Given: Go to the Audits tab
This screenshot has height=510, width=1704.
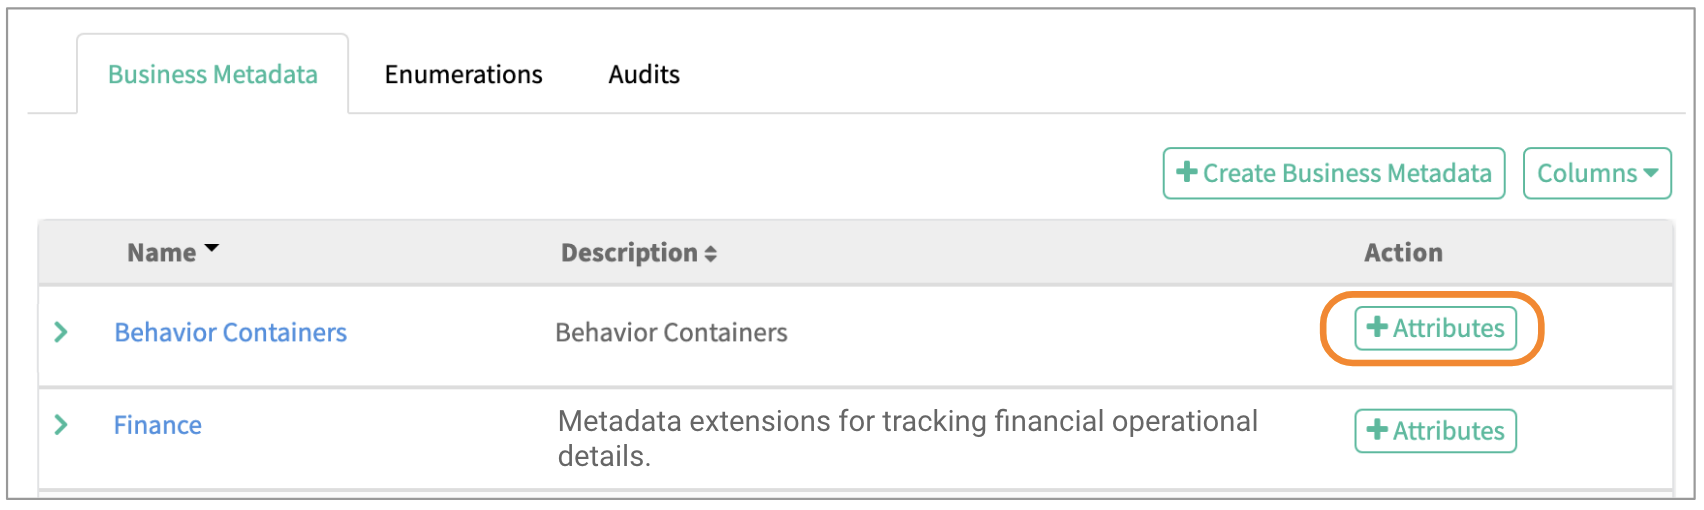Looking at the screenshot, I should pos(644,75).
